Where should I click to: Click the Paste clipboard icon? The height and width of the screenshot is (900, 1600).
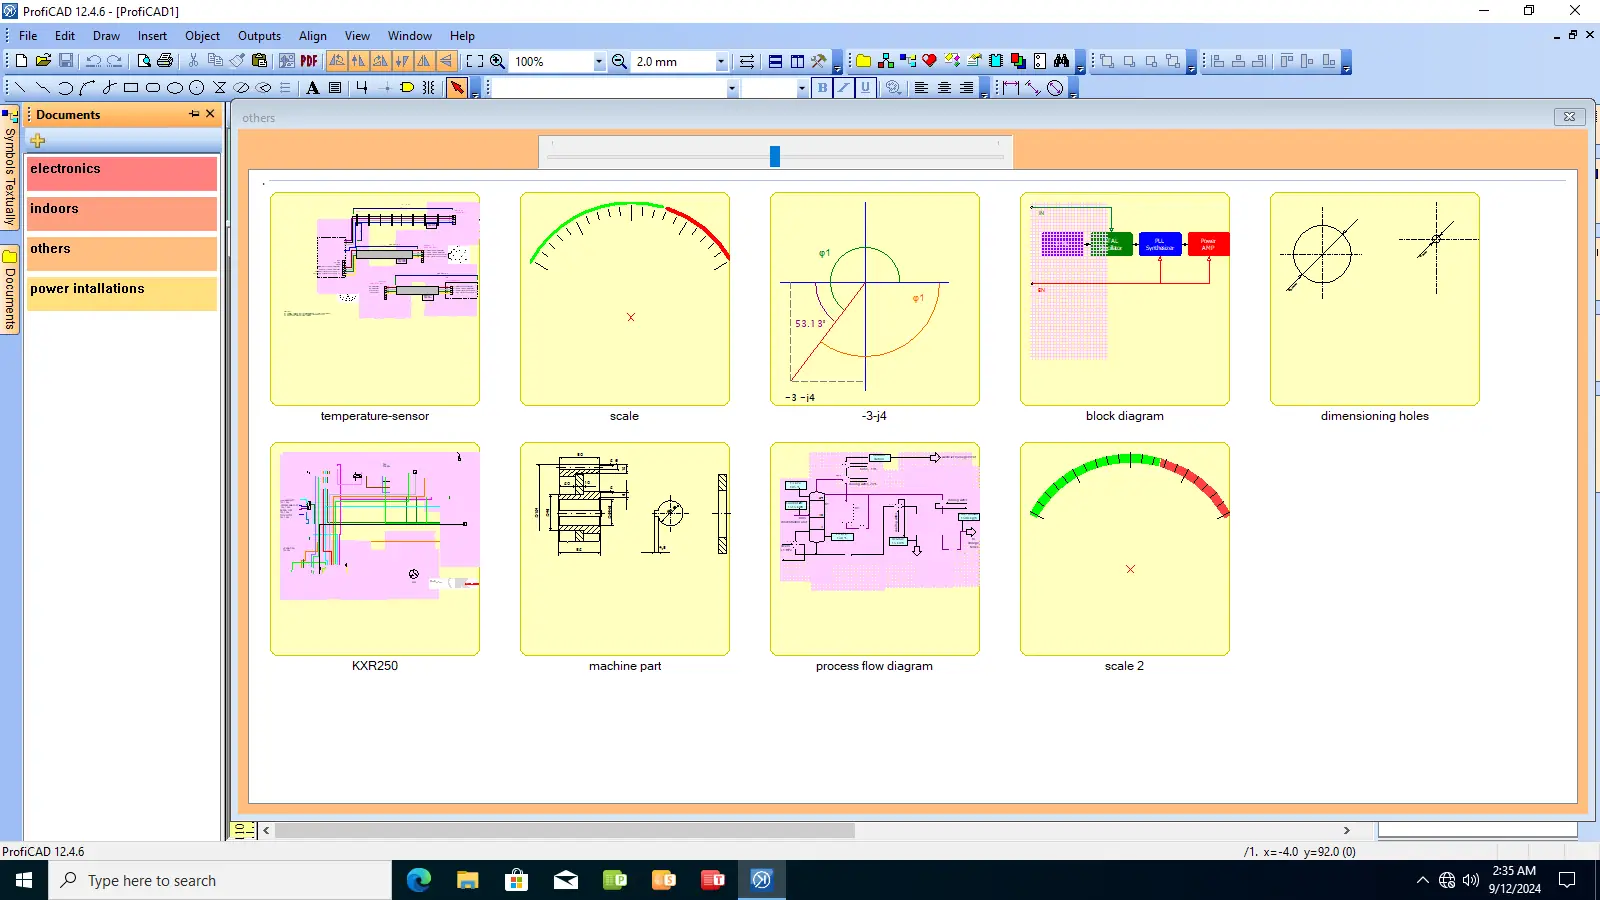coord(260,61)
